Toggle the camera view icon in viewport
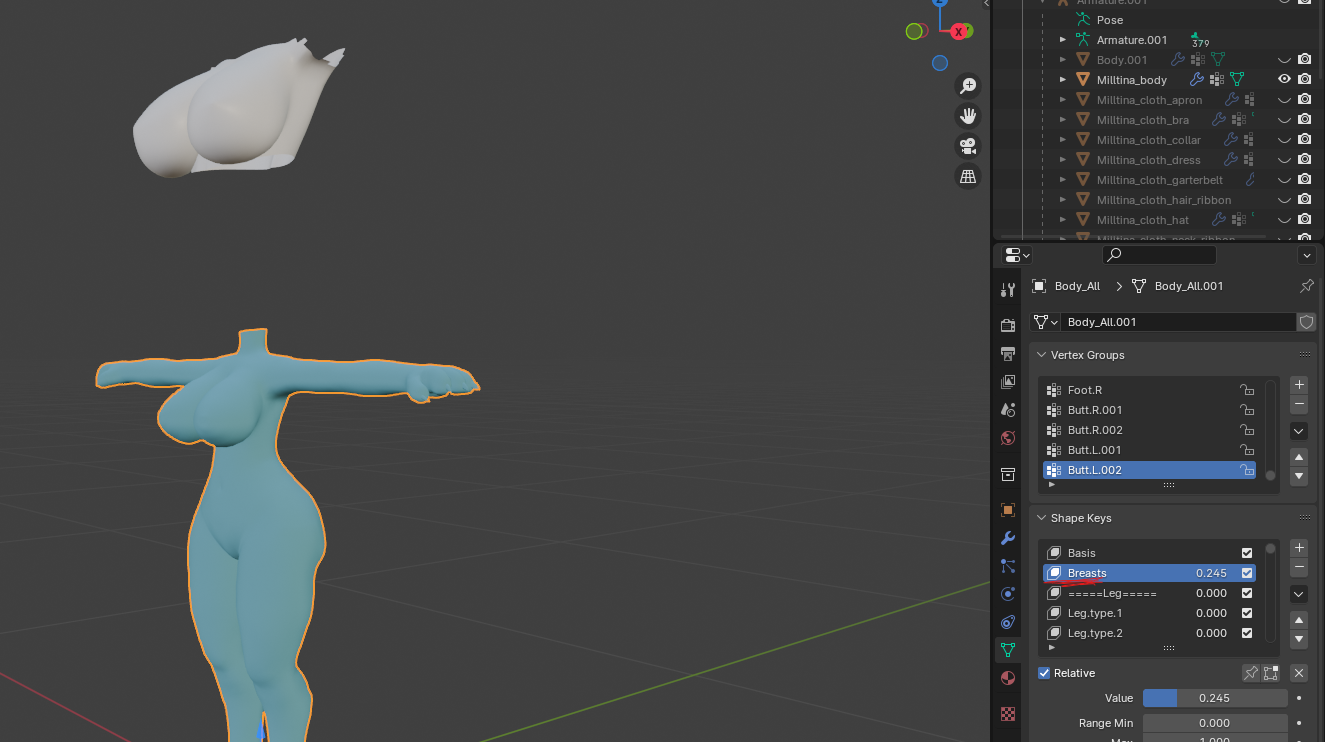1325x742 pixels. point(968,146)
